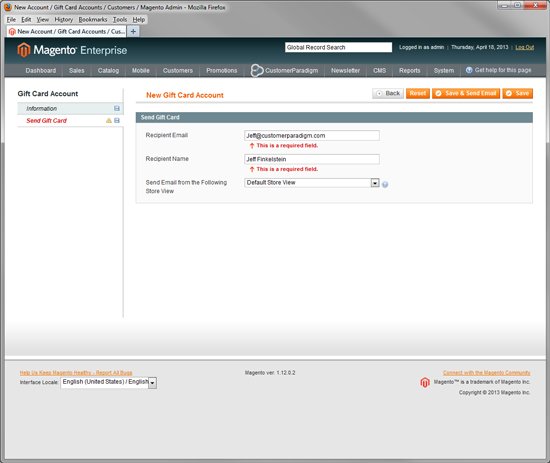Open a new browser tab with plus button

click(133, 32)
